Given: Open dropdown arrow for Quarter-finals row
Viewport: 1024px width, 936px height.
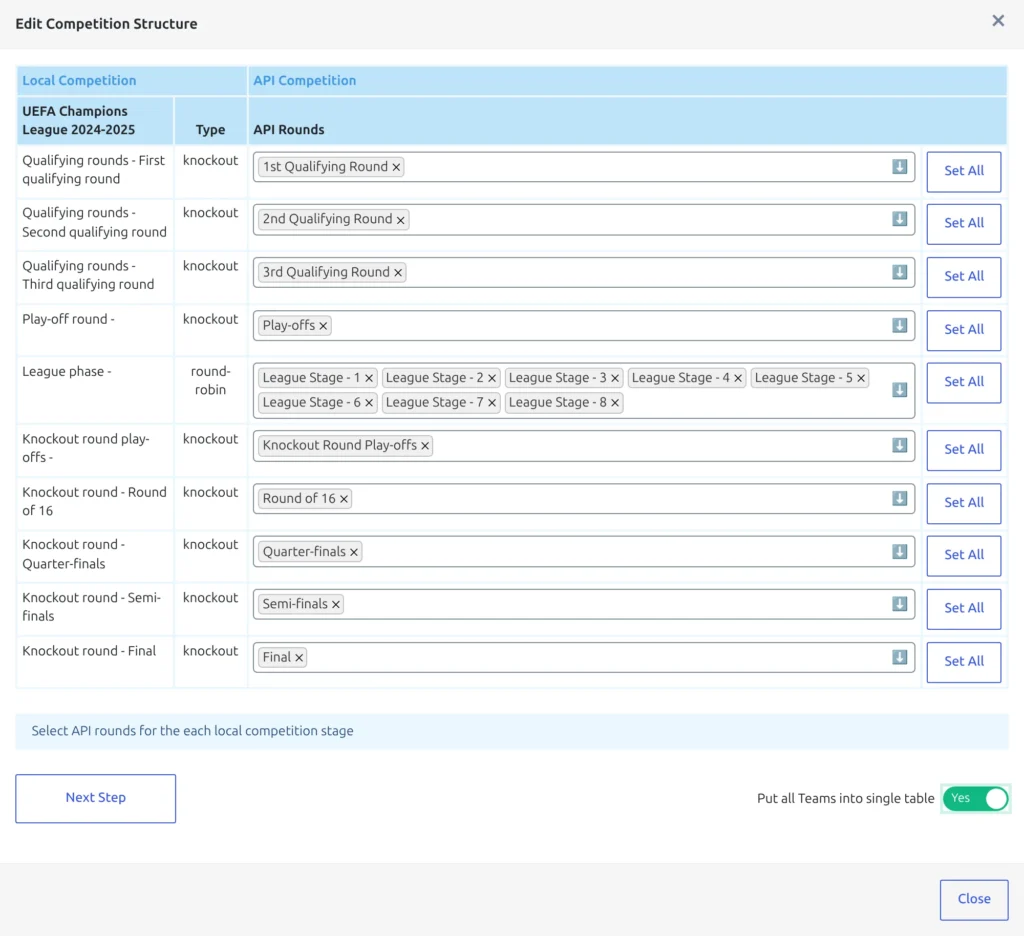Looking at the screenshot, I should click(899, 551).
